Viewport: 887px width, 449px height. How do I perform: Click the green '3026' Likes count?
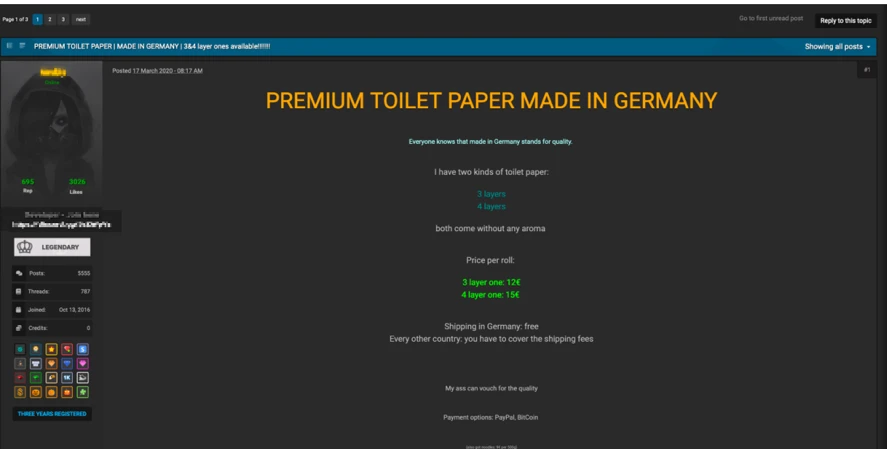pos(77,182)
